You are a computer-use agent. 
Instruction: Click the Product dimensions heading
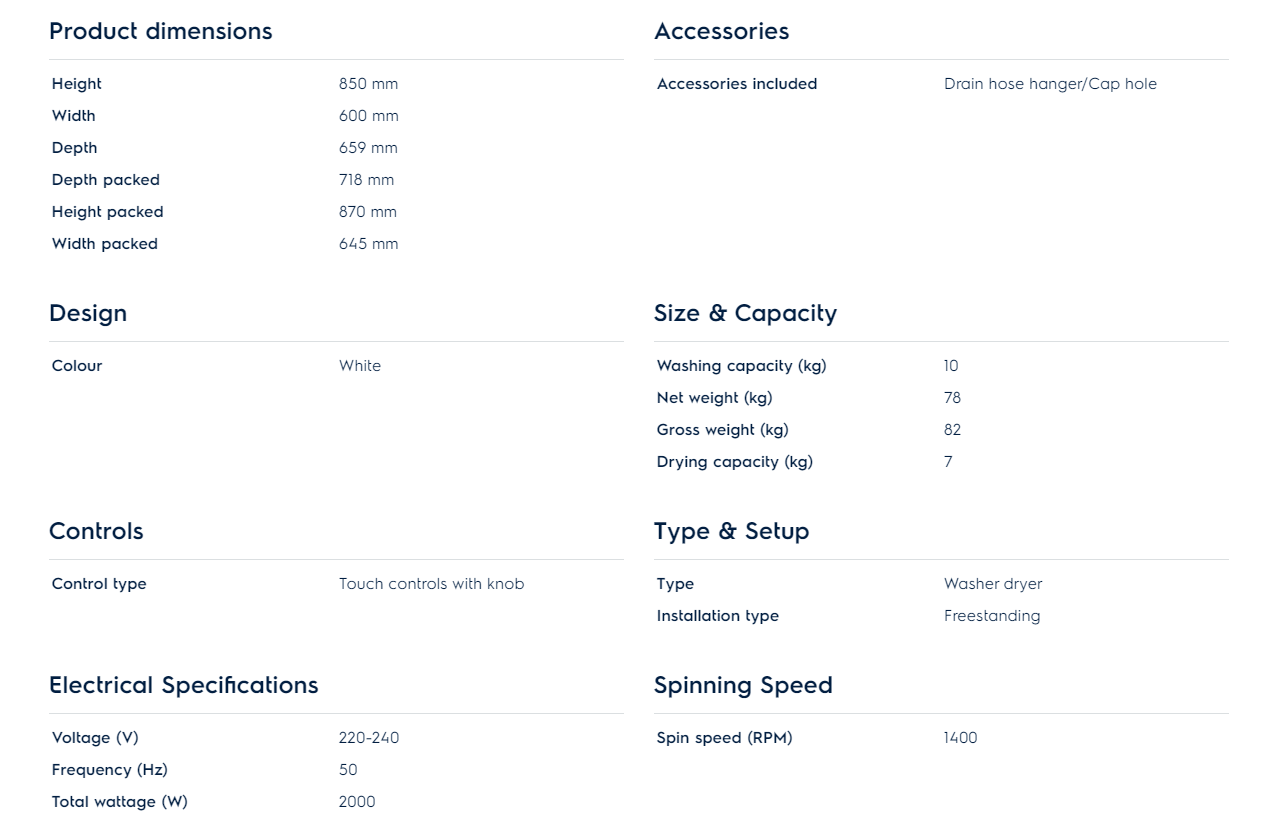160,31
